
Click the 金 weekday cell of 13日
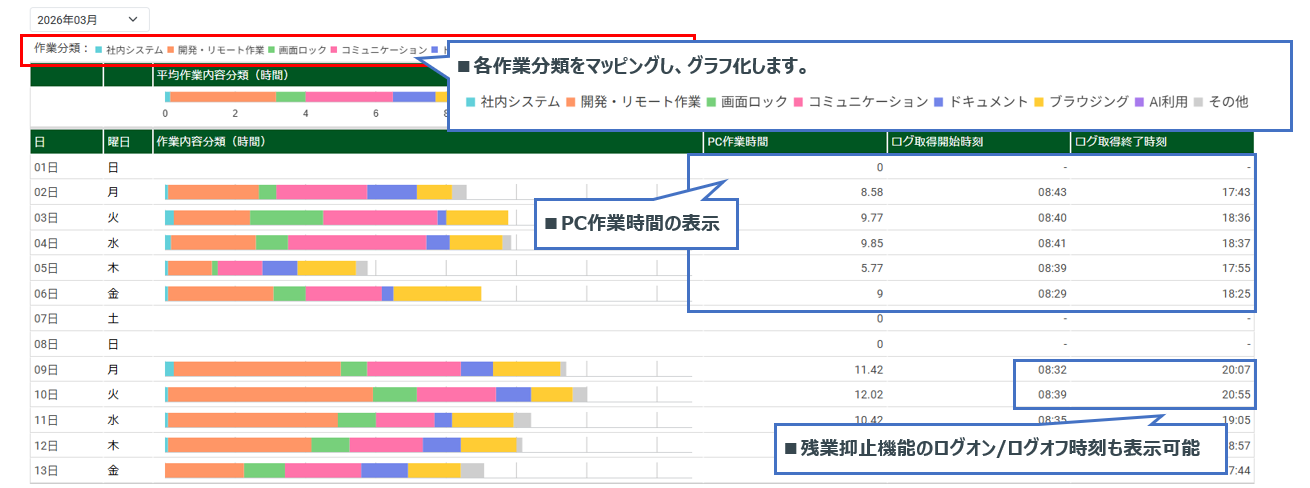113,470
